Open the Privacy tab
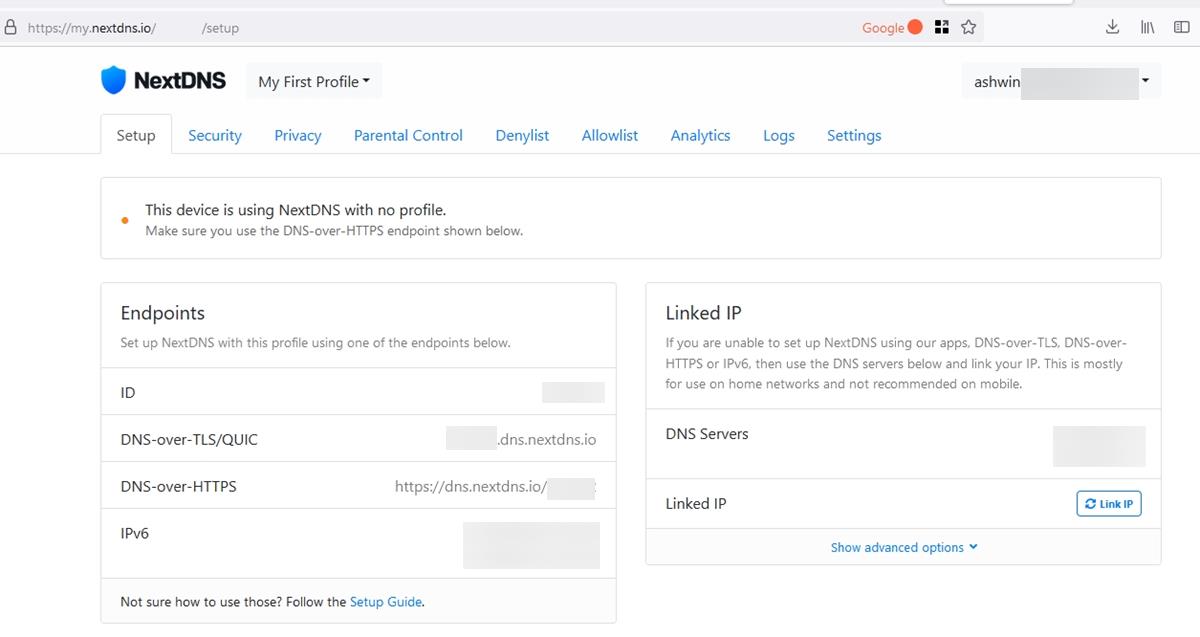The height and width of the screenshot is (637, 1200). pos(298,135)
